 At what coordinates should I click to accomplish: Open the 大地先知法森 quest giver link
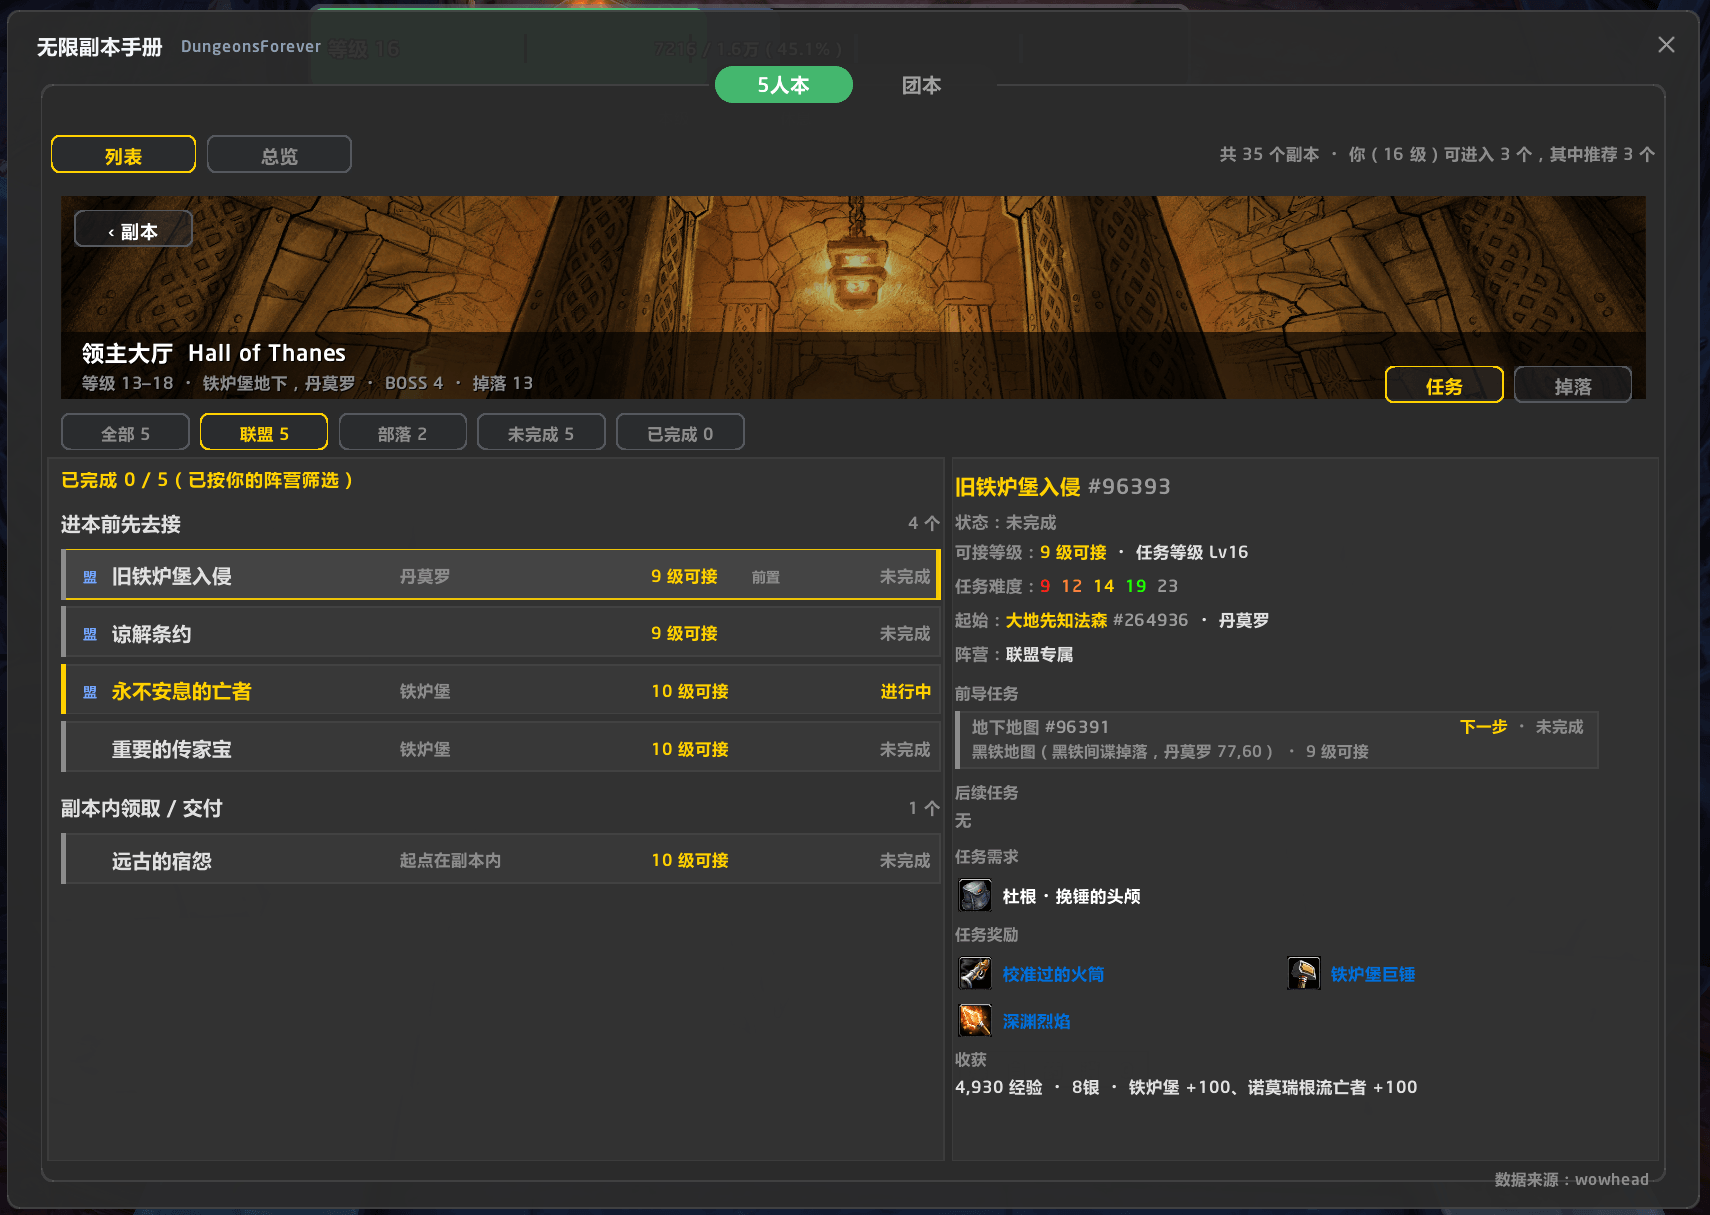pyautogui.click(x=1057, y=620)
